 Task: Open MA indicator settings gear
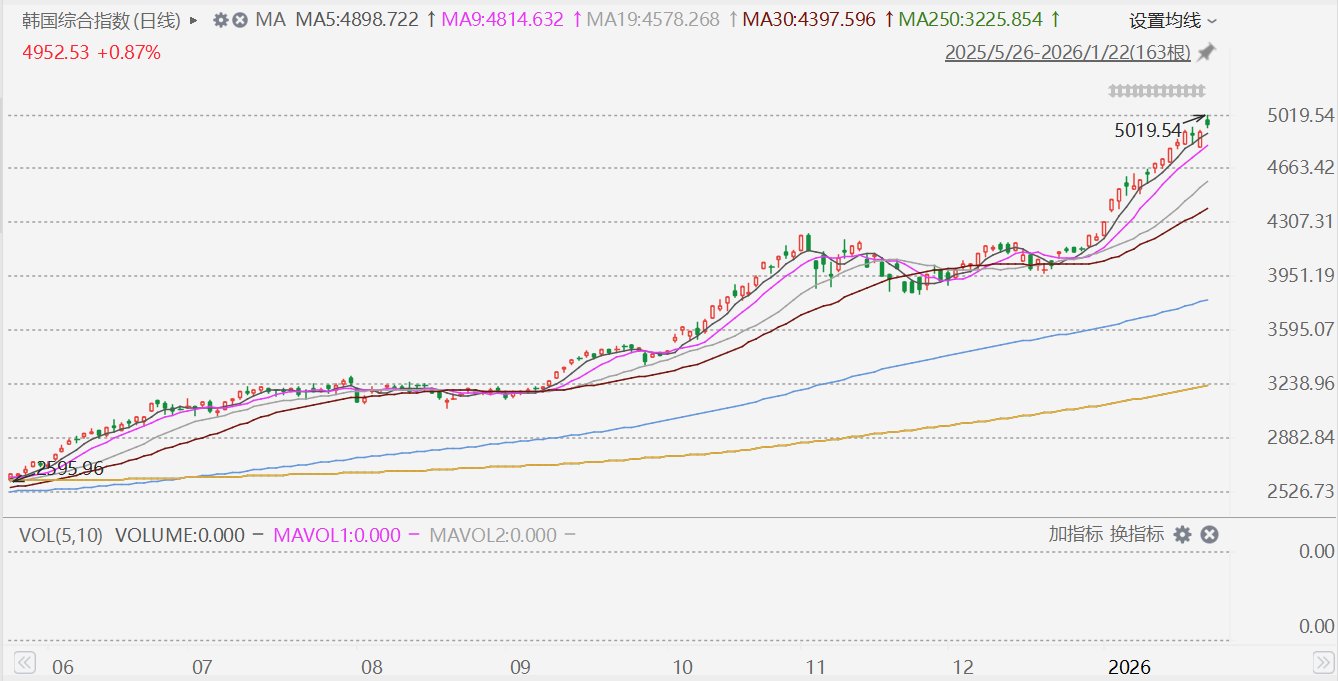click(220, 20)
